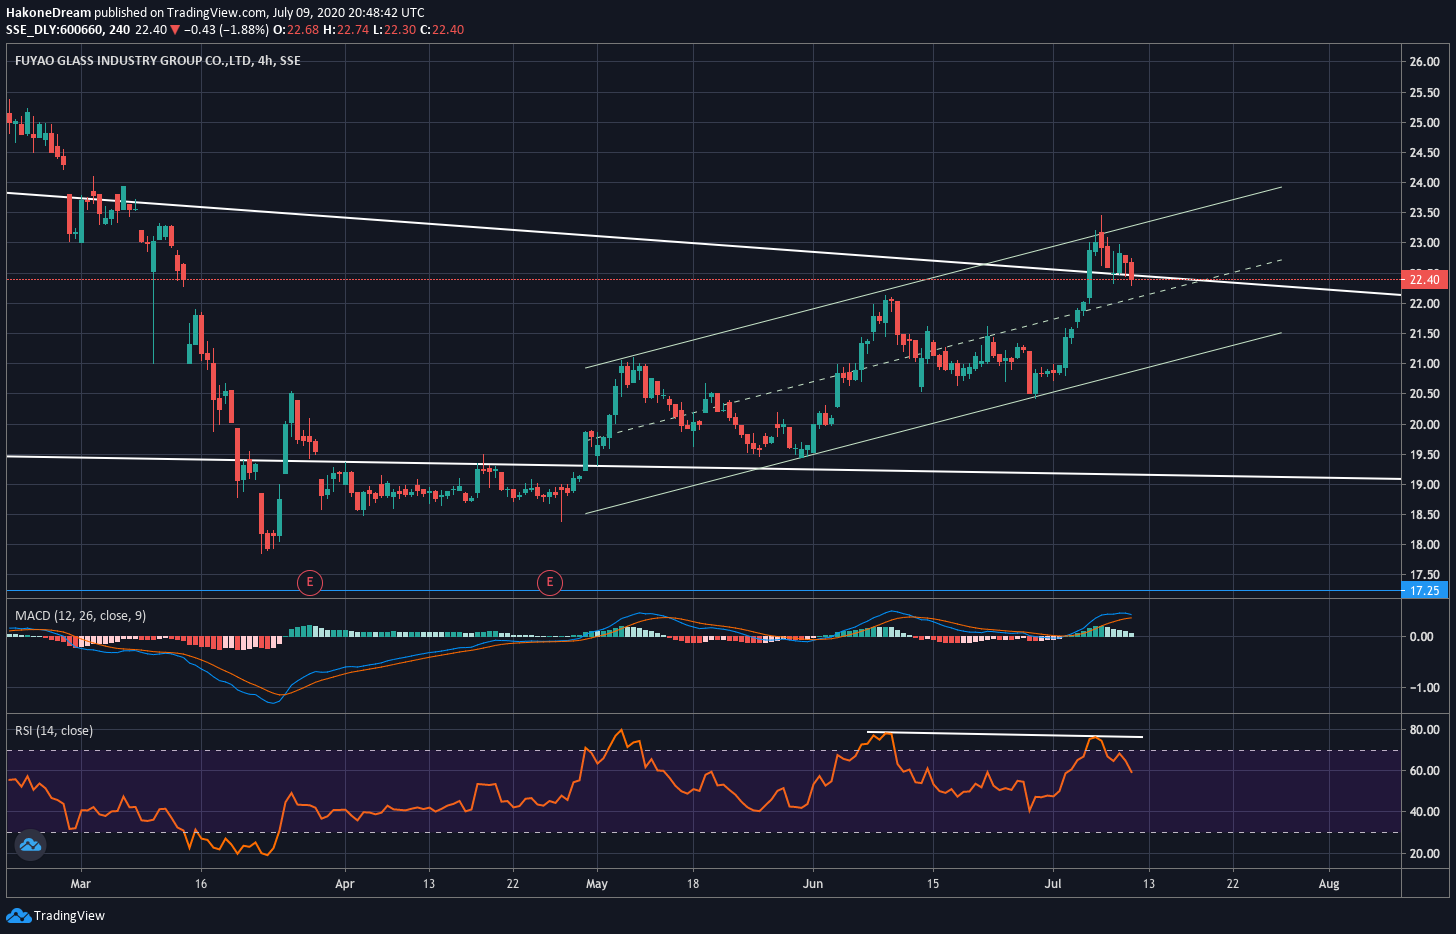The width and height of the screenshot is (1456, 934).
Task: Click the May date label on time axis
Action: pyautogui.click(x=597, y=883)
